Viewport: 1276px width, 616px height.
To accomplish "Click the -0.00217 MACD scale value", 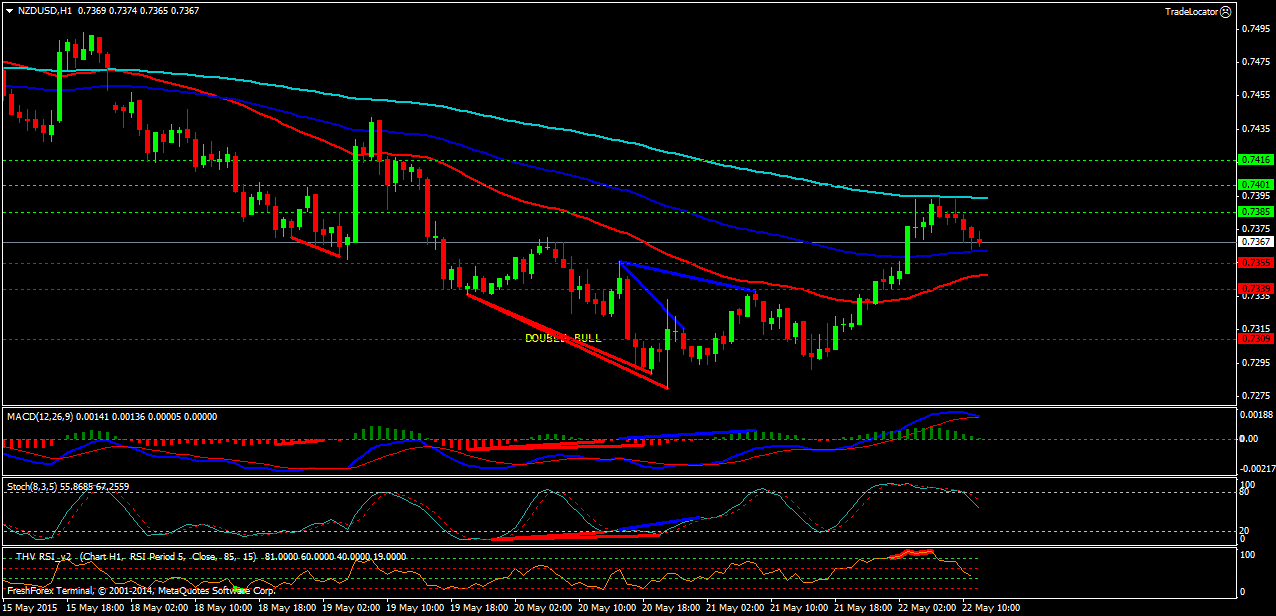I will (x=1256, y=468).
